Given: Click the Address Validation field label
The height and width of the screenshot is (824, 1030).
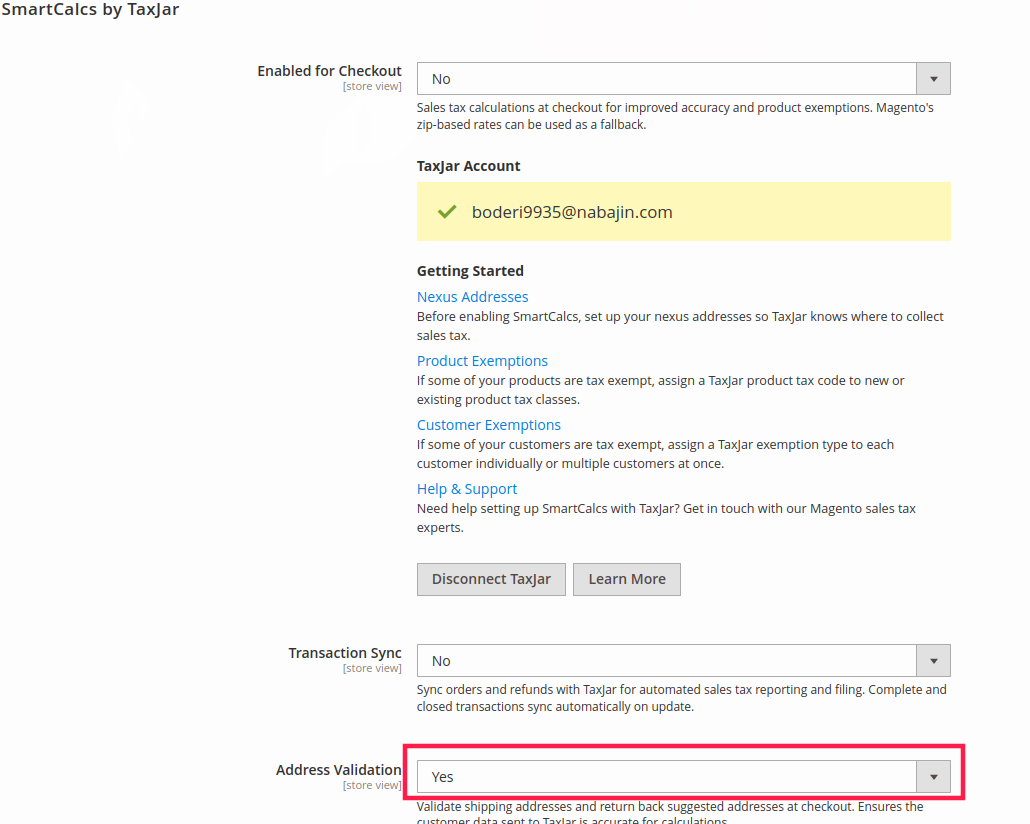Looking at the screenshot, I should click(x=338, y=770).
